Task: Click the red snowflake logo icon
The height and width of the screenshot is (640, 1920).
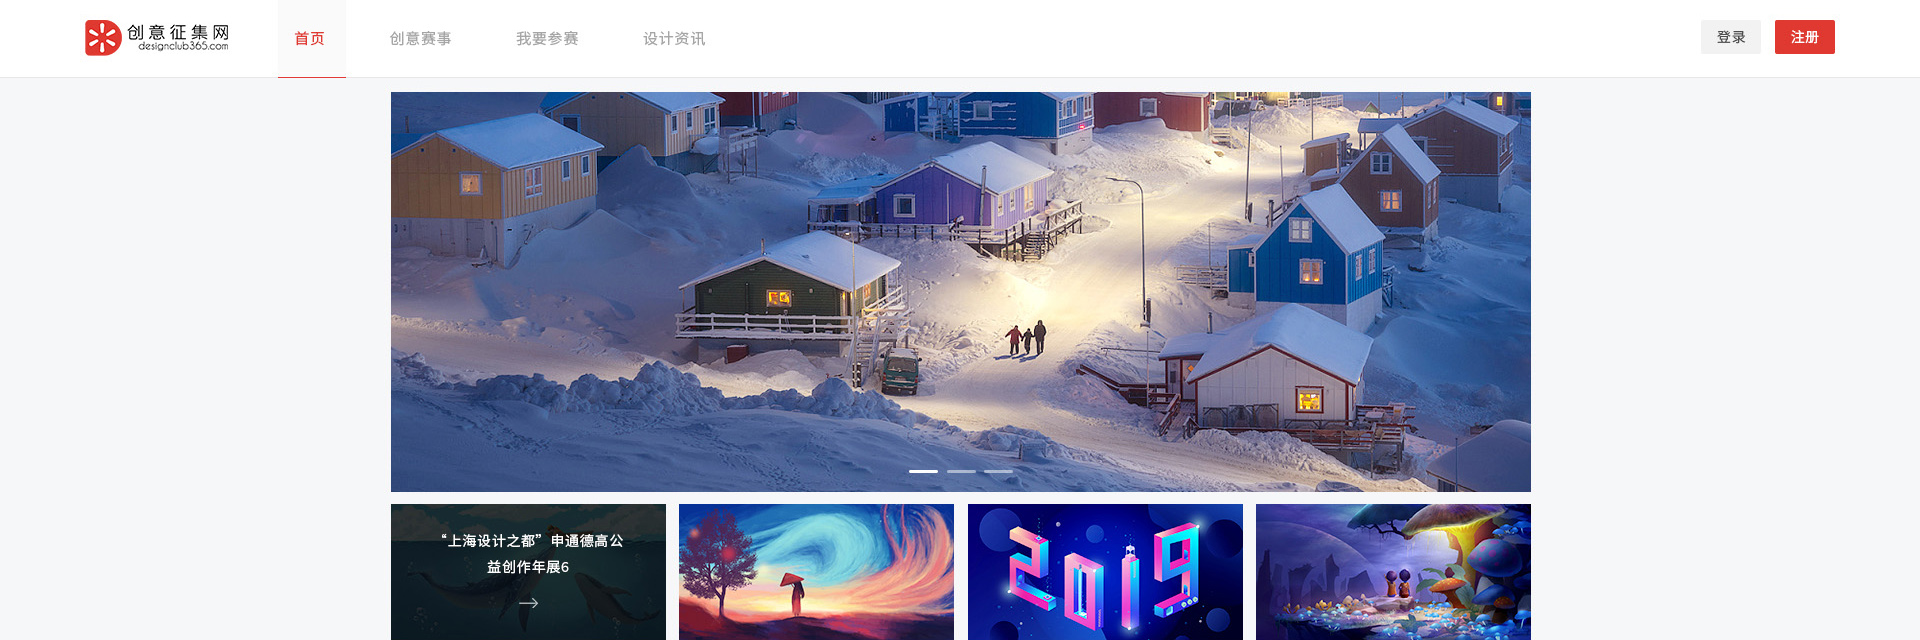Action: [103, 38]
